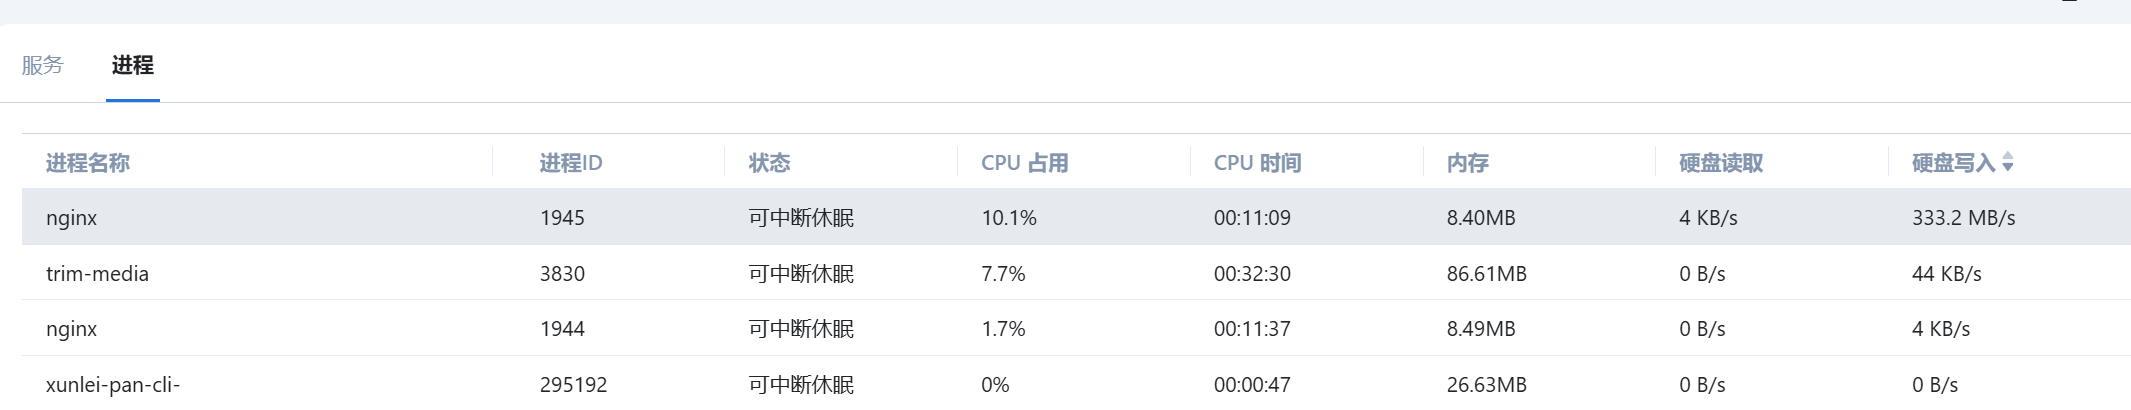
Task: Sort by CPU 时间 column header
Action: 1257,163
